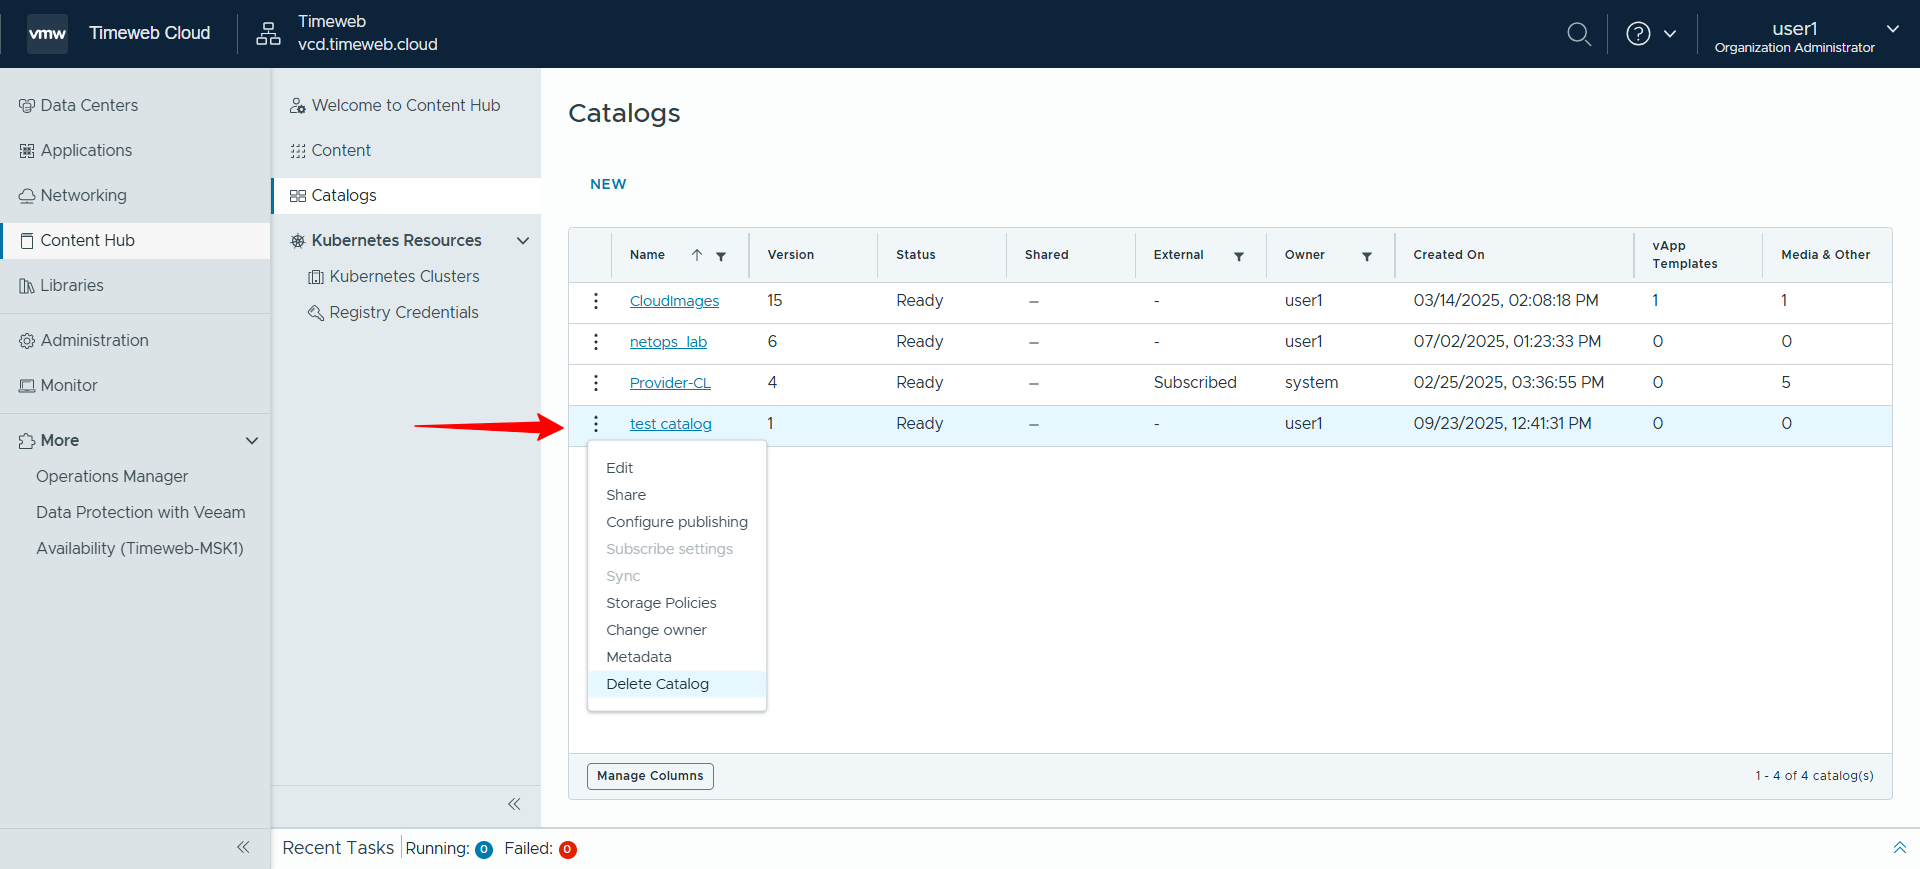Expand the help menu dropdown arrow
1920x869 pixels.
pos(1670,34)
